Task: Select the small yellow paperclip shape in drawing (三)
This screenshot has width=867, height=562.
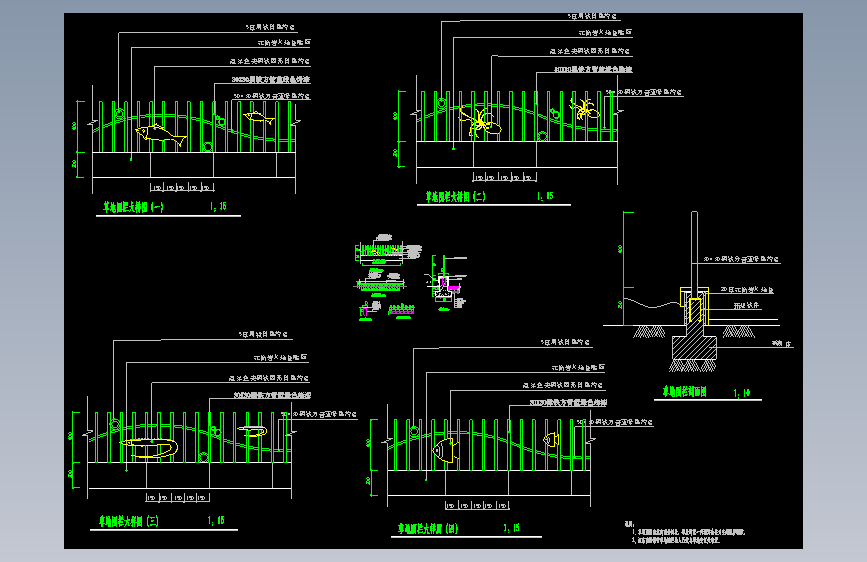Action: point(252,431)
